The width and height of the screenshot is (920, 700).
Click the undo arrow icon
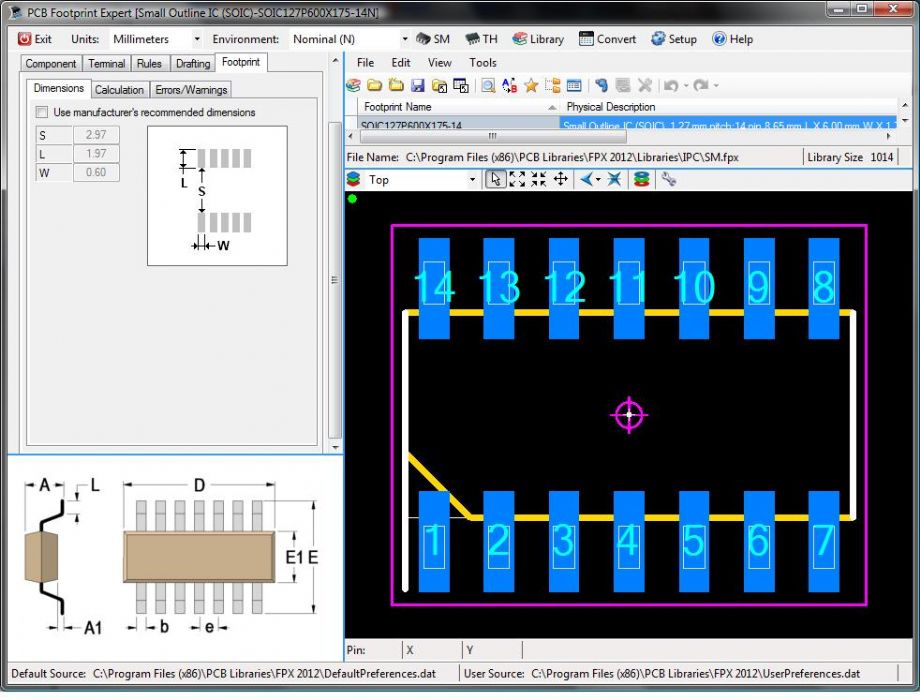coord(671,86)
